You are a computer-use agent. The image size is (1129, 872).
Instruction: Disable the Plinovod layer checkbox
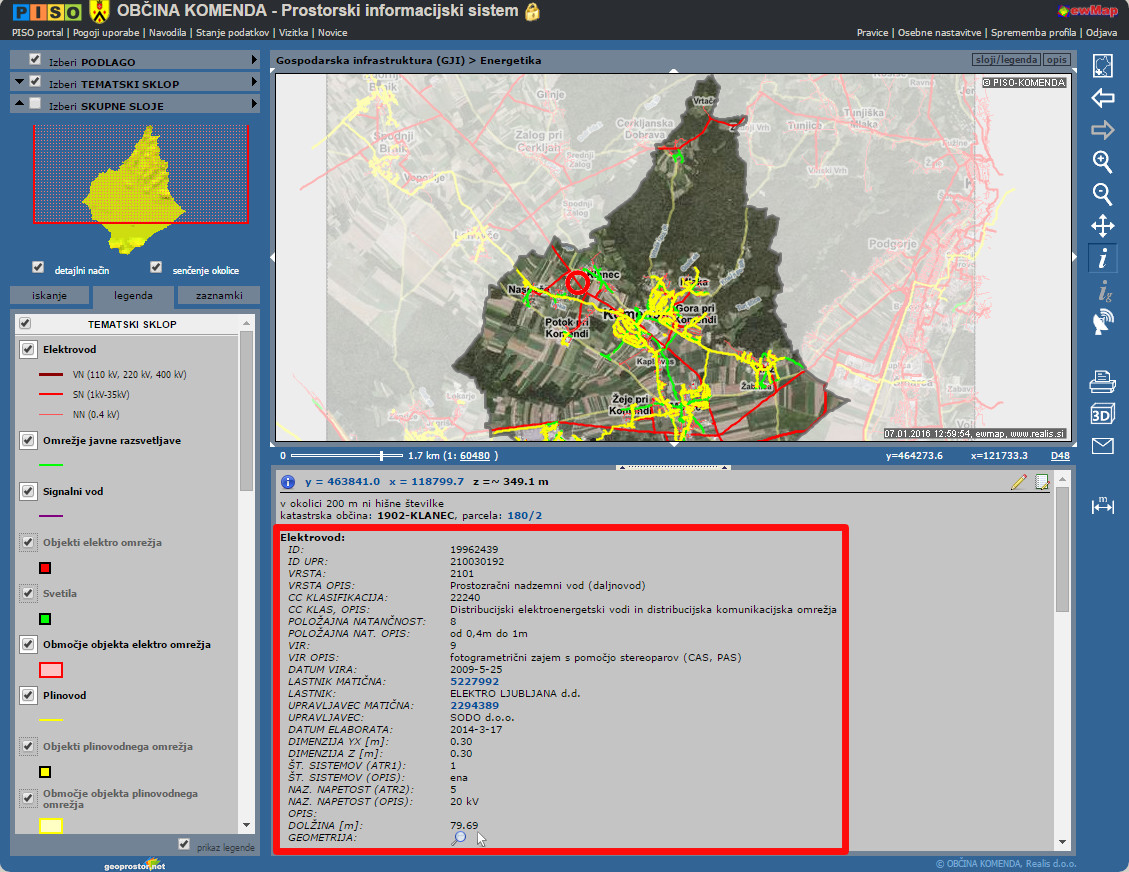point(28,695)
